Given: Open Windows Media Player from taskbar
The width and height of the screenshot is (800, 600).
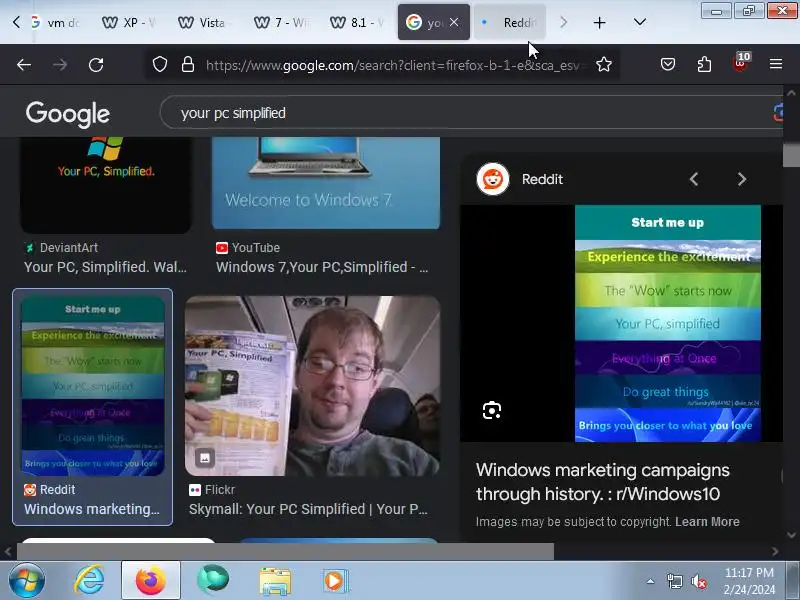Looking at the screenshot, I should tap(335, 581).
